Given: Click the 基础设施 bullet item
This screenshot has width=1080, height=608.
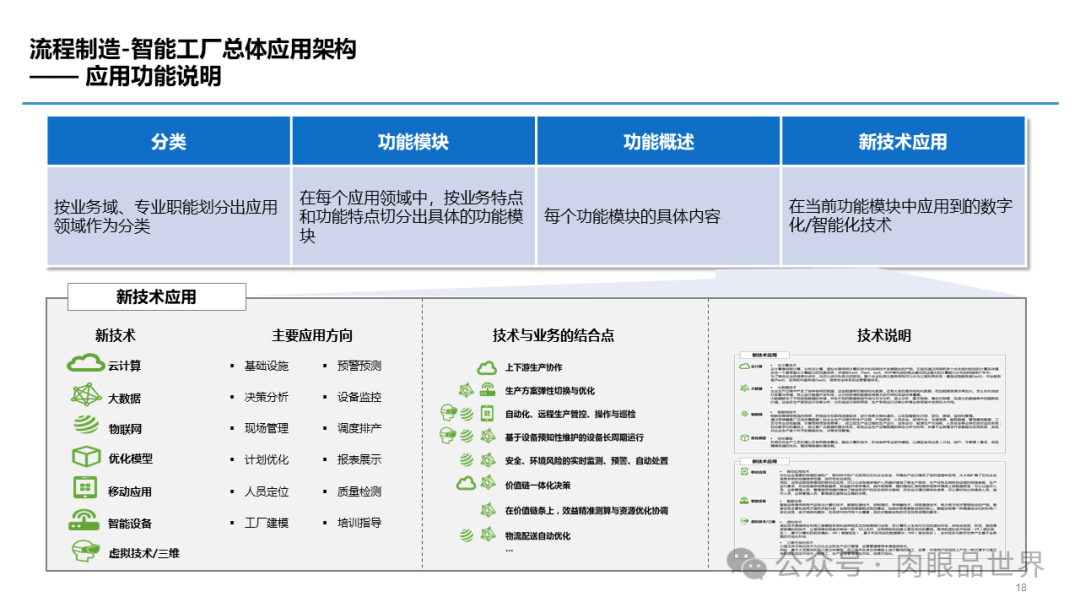Looking at the screenshot, I should tap(267, 366).
